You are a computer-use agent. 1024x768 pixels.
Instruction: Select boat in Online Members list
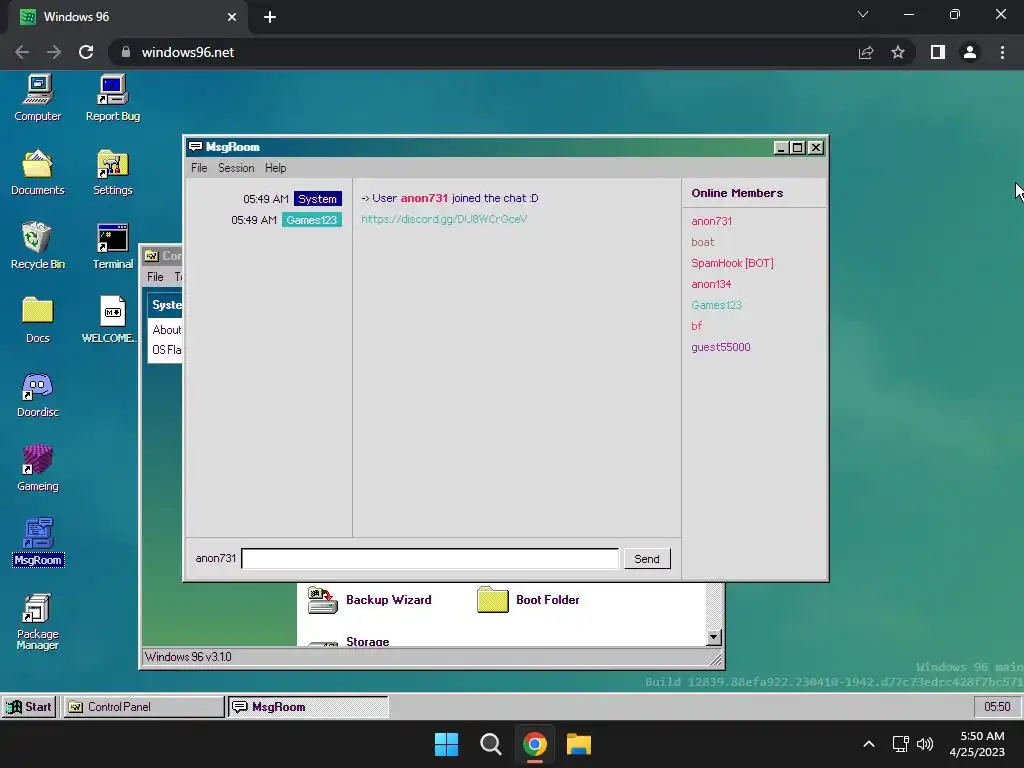(x=703, y=242)
